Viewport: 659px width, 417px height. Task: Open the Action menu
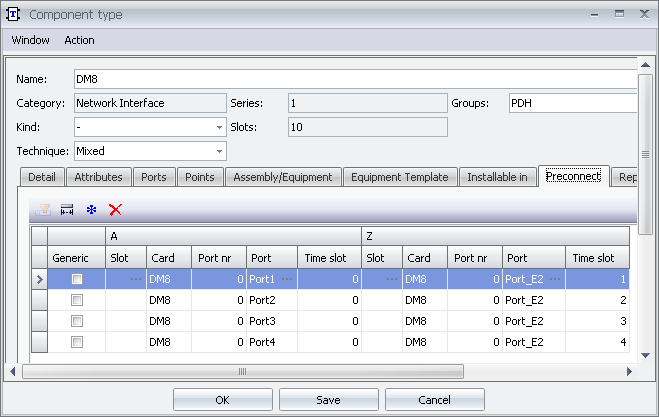79,40
